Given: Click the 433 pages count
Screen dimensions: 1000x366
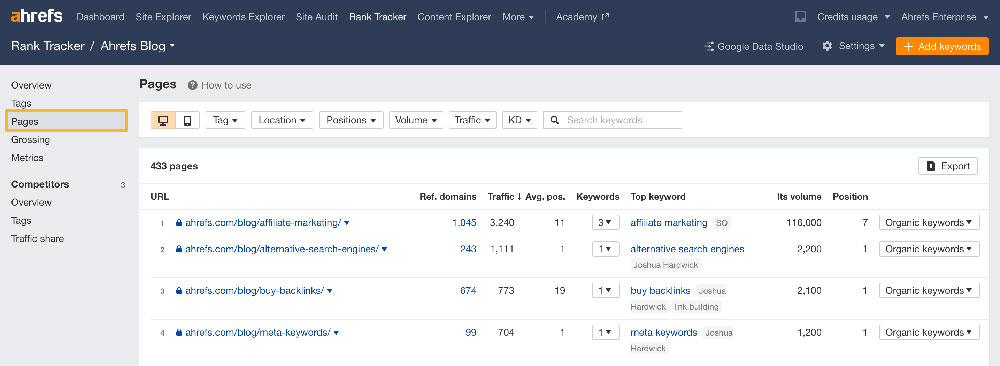Looking at the screenshot, I should tap(174, 166).
